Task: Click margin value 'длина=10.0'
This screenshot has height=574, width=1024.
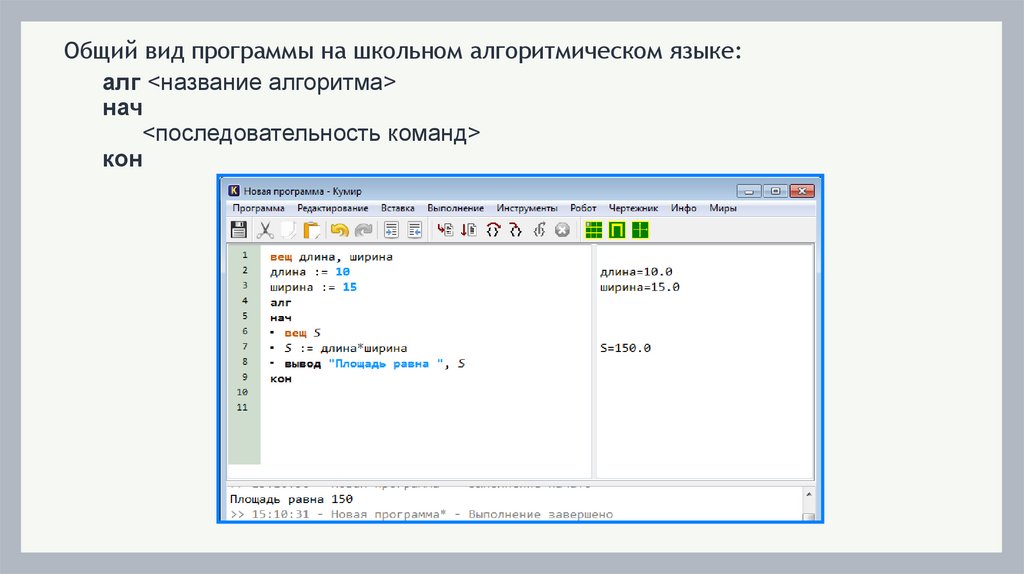Action: [636, 272]
